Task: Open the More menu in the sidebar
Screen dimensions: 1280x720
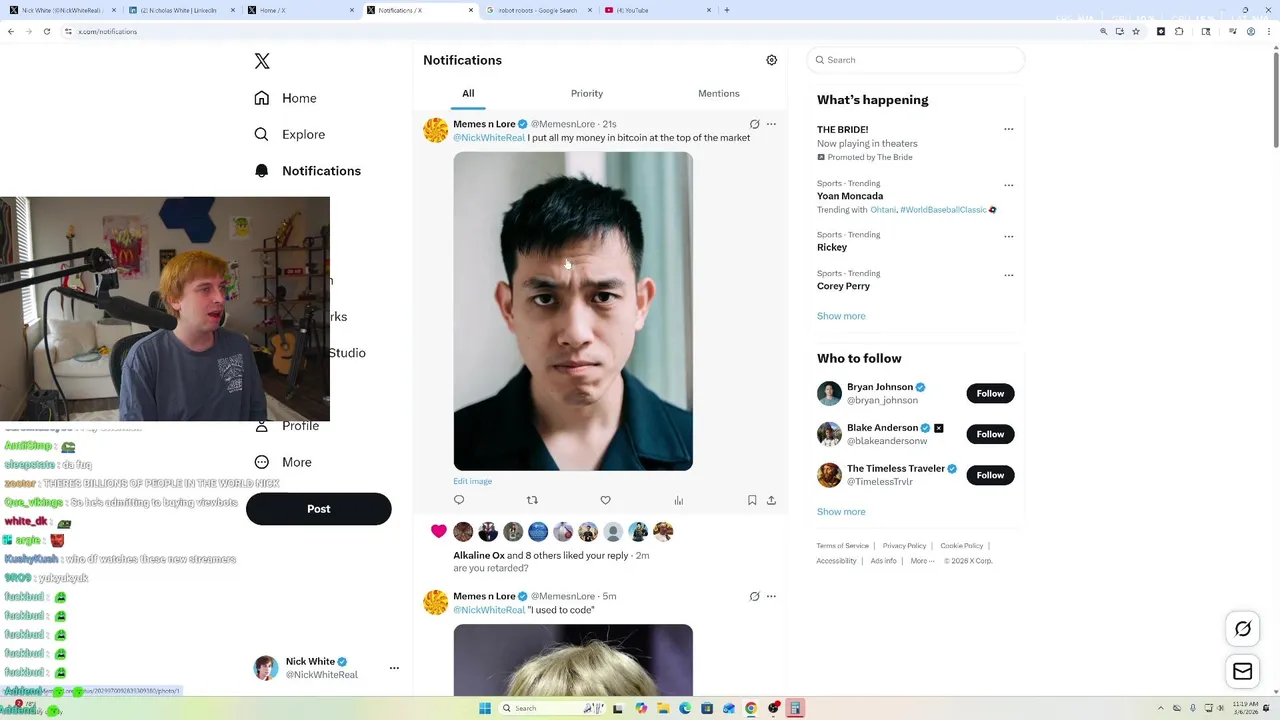Action: [283, 462]
